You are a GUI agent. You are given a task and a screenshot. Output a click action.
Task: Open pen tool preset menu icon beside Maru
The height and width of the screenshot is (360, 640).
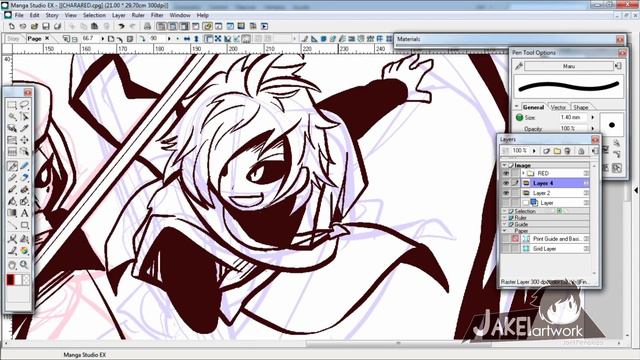click(618, 66)
